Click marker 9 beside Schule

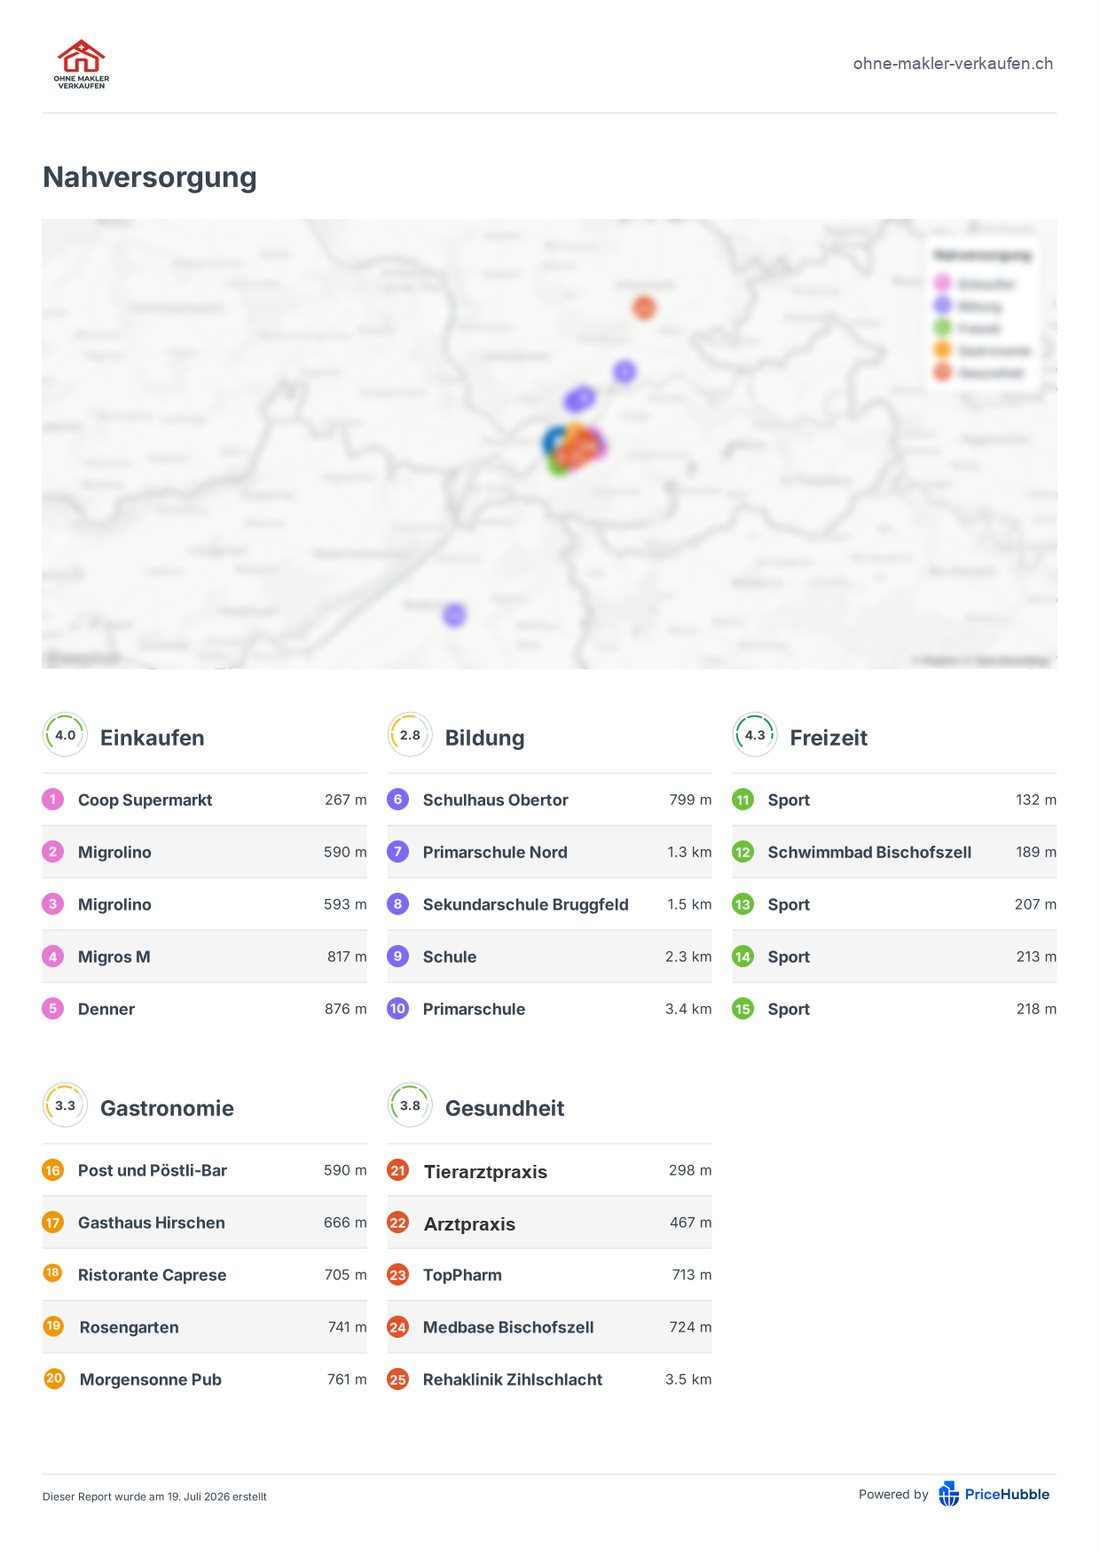(398, 956)
